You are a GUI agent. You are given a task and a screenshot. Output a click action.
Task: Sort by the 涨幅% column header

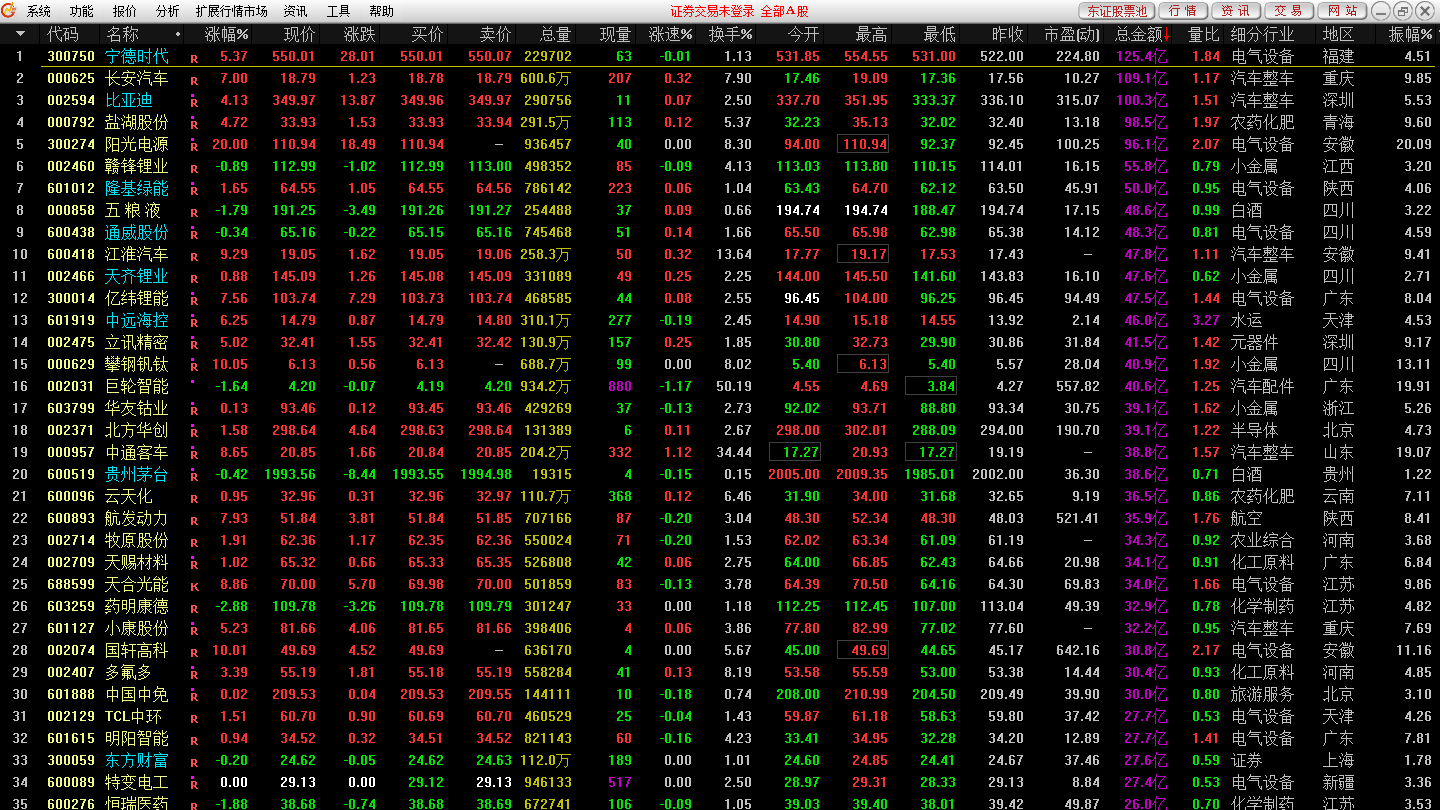pos(227,34)
